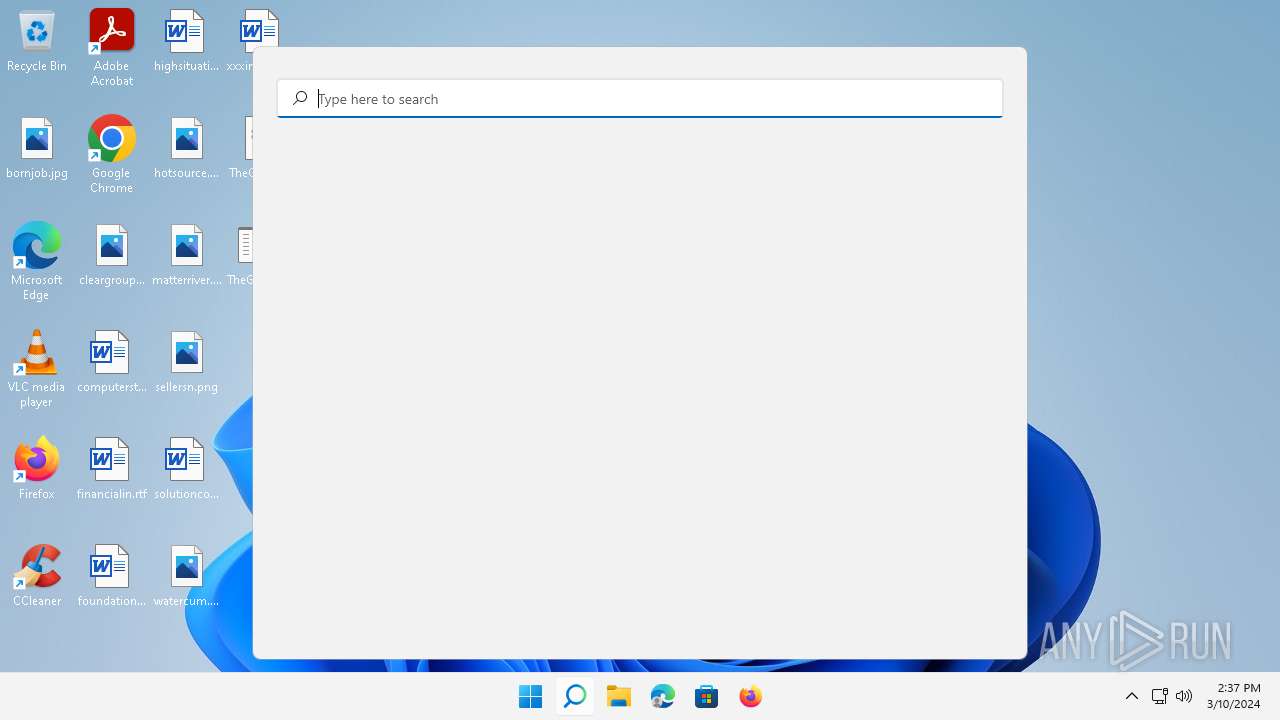This screenshot has width=1280, height=720.
Task: Click the magnifier icon in the search box
Action: (300, 98)
